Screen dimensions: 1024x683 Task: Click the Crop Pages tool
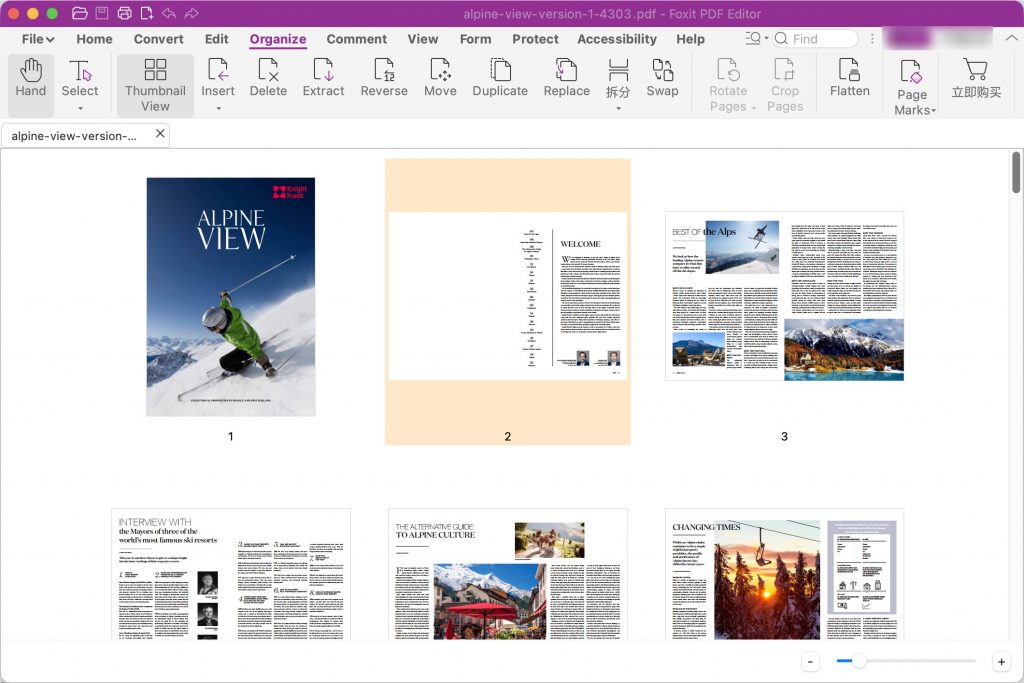tap(784, 85)
